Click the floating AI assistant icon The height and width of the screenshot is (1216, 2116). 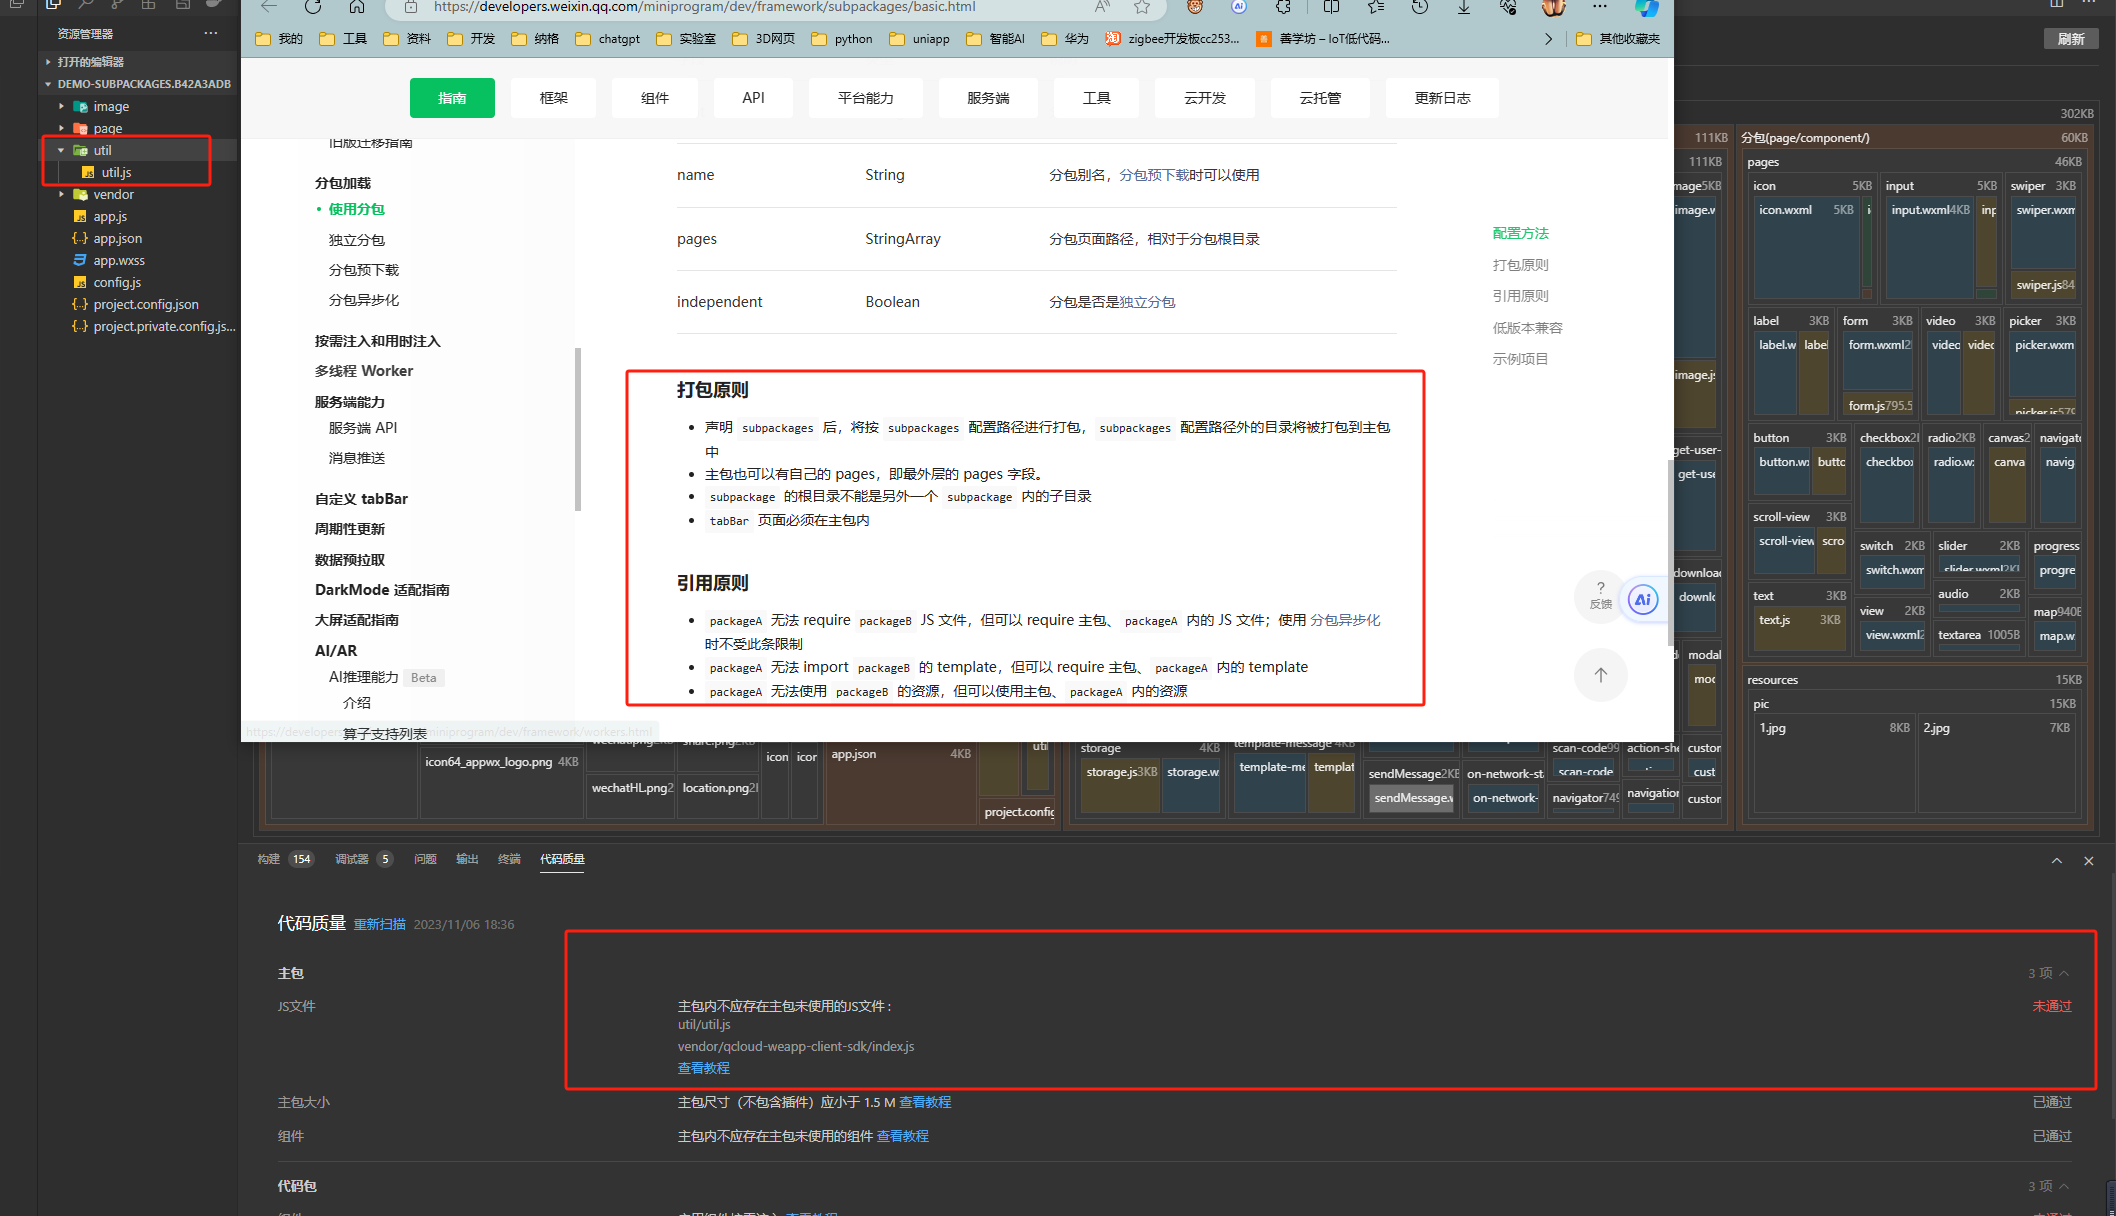(1643, 600)
